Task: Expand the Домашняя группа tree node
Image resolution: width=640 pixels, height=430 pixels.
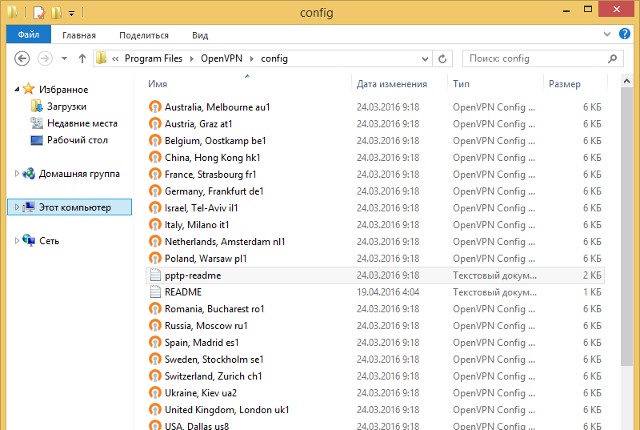Action: (x=17, y=173)
